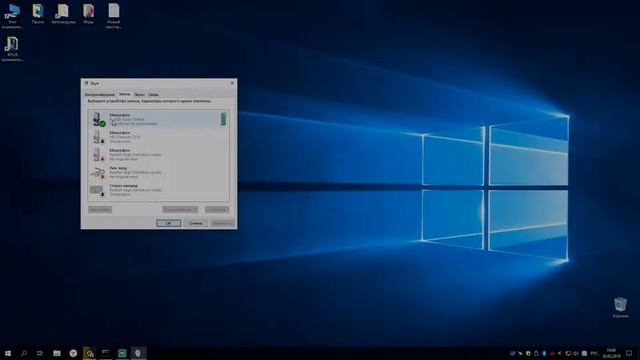Click the Свойства button
The height and width of the screenshot is (360, 640).
click(x=217, y=209)
